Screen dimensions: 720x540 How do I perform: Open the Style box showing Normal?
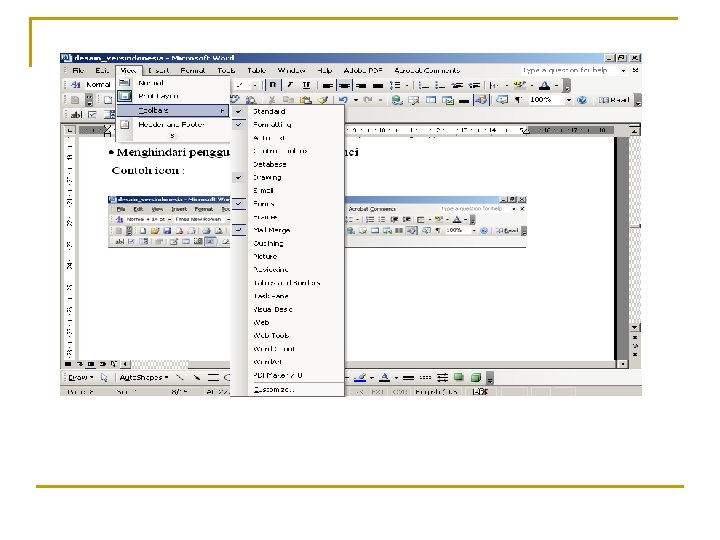[x=98, y=84]
